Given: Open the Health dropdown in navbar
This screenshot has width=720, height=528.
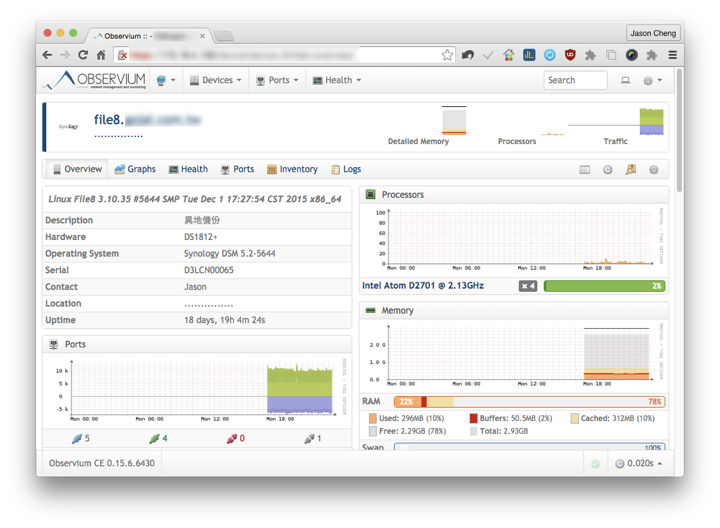Looking at the screenshot, I should pyautogui.click(x=337, y=80).
